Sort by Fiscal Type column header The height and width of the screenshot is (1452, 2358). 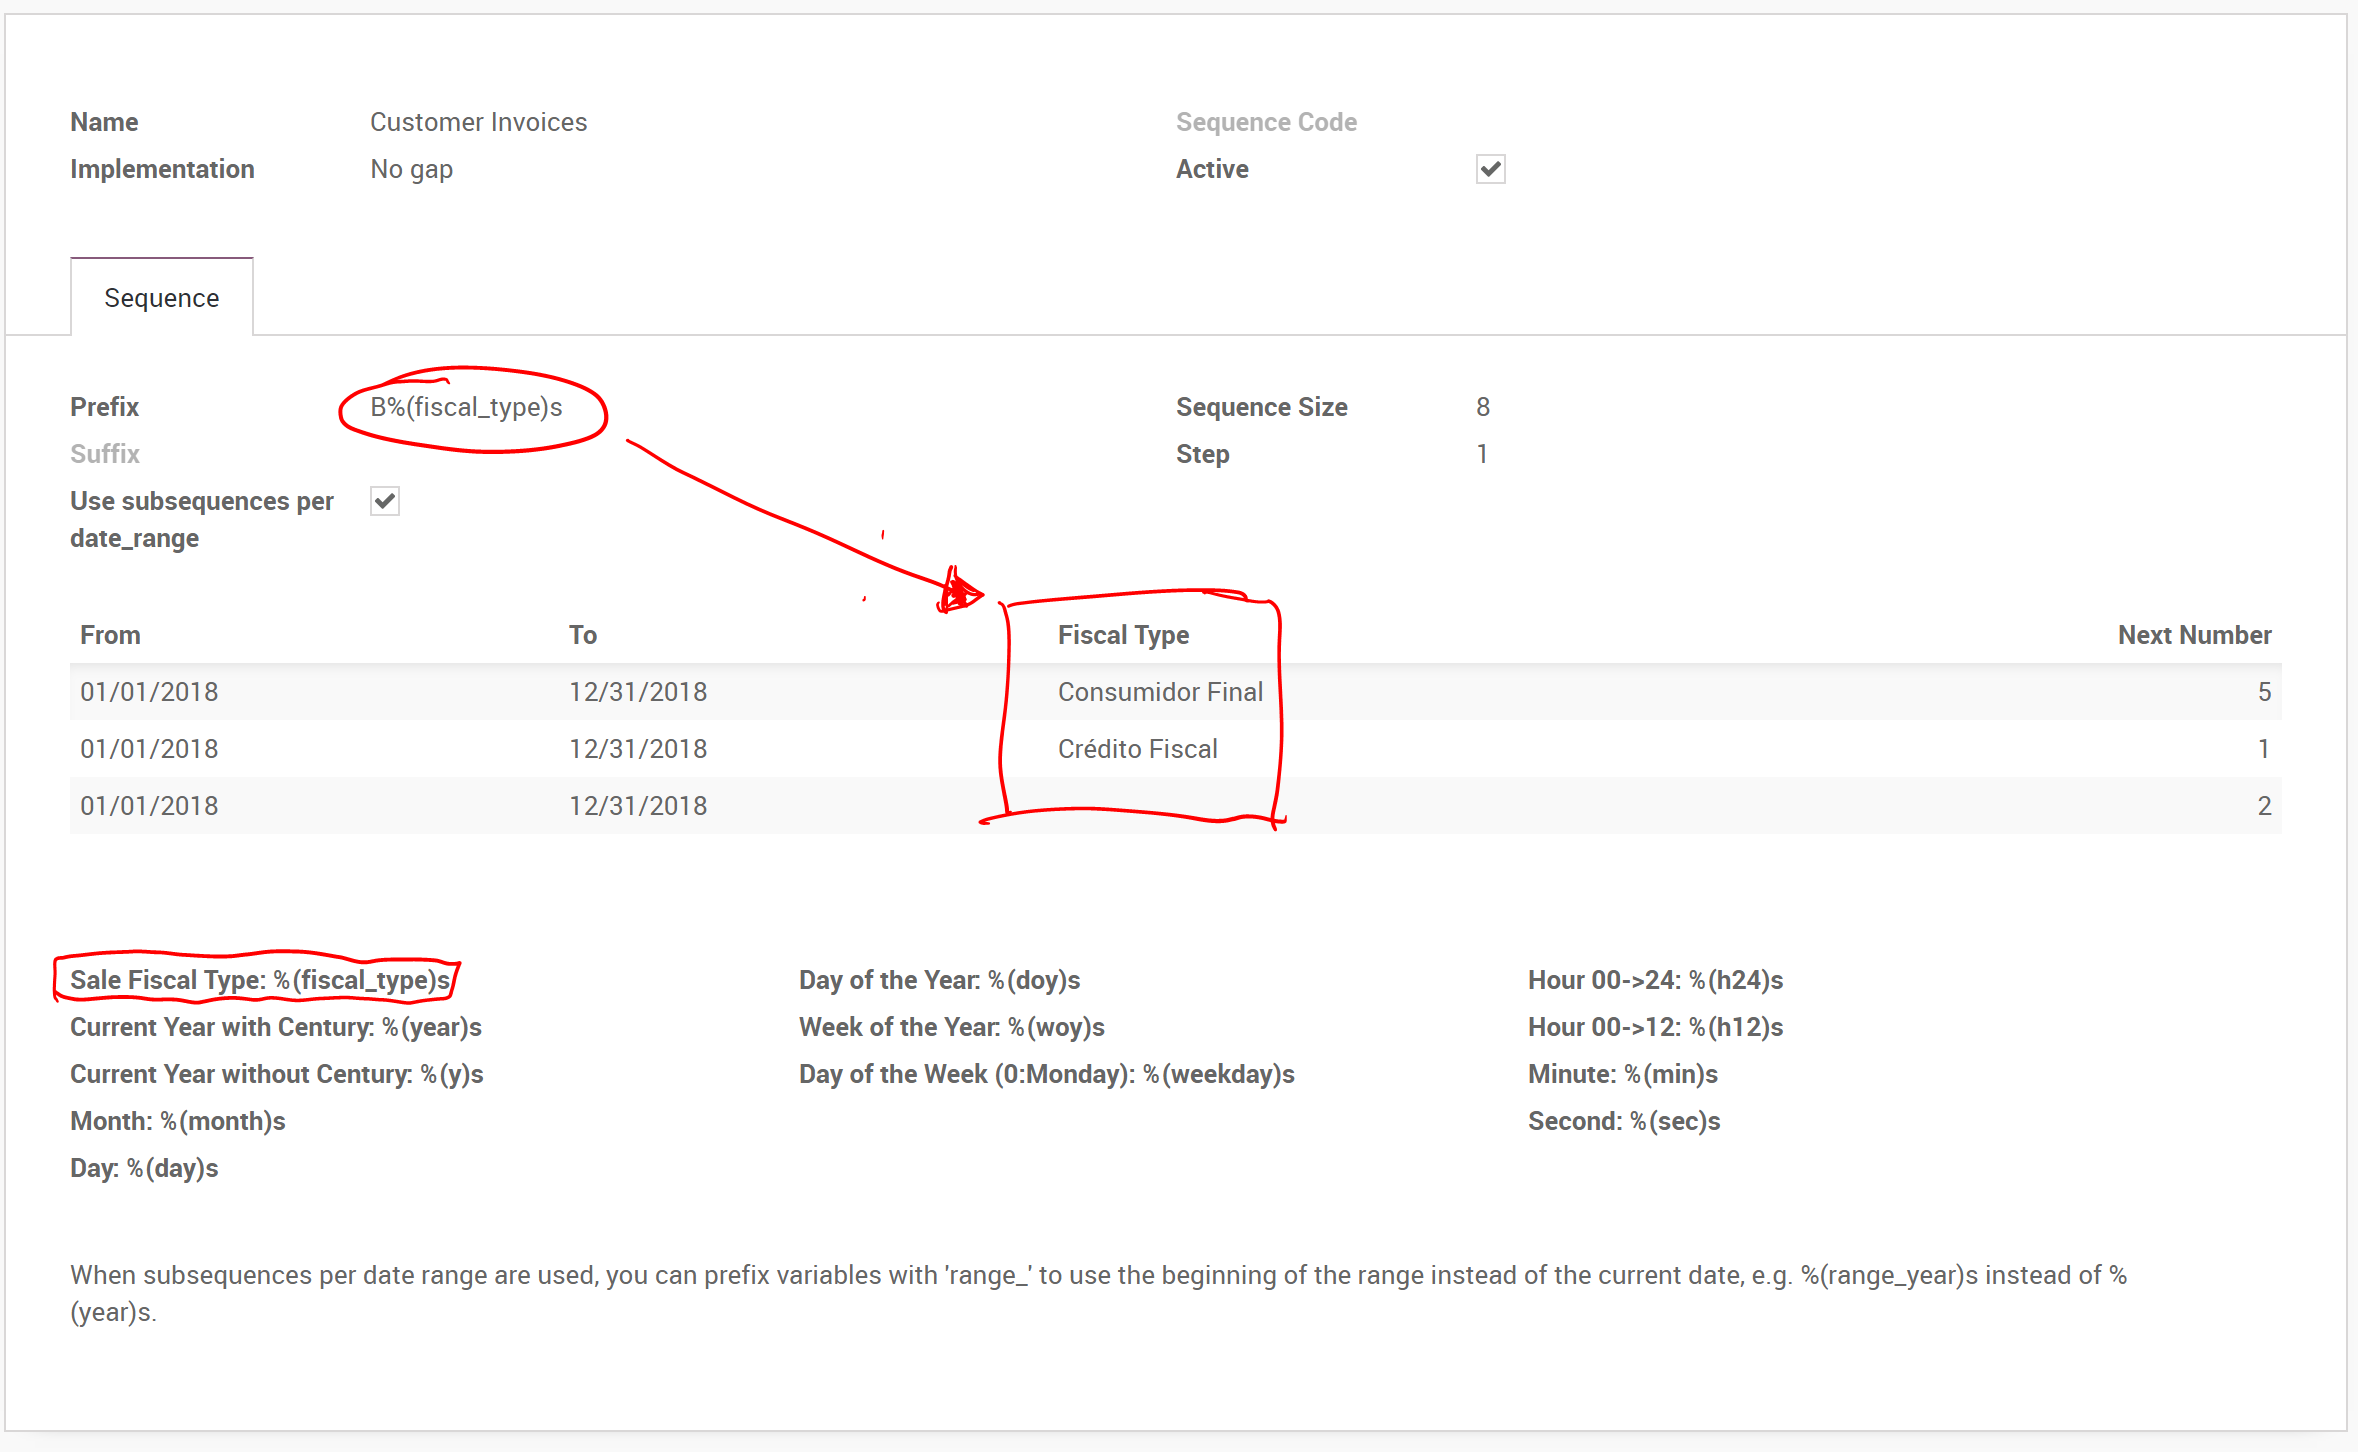point(1123,635)
